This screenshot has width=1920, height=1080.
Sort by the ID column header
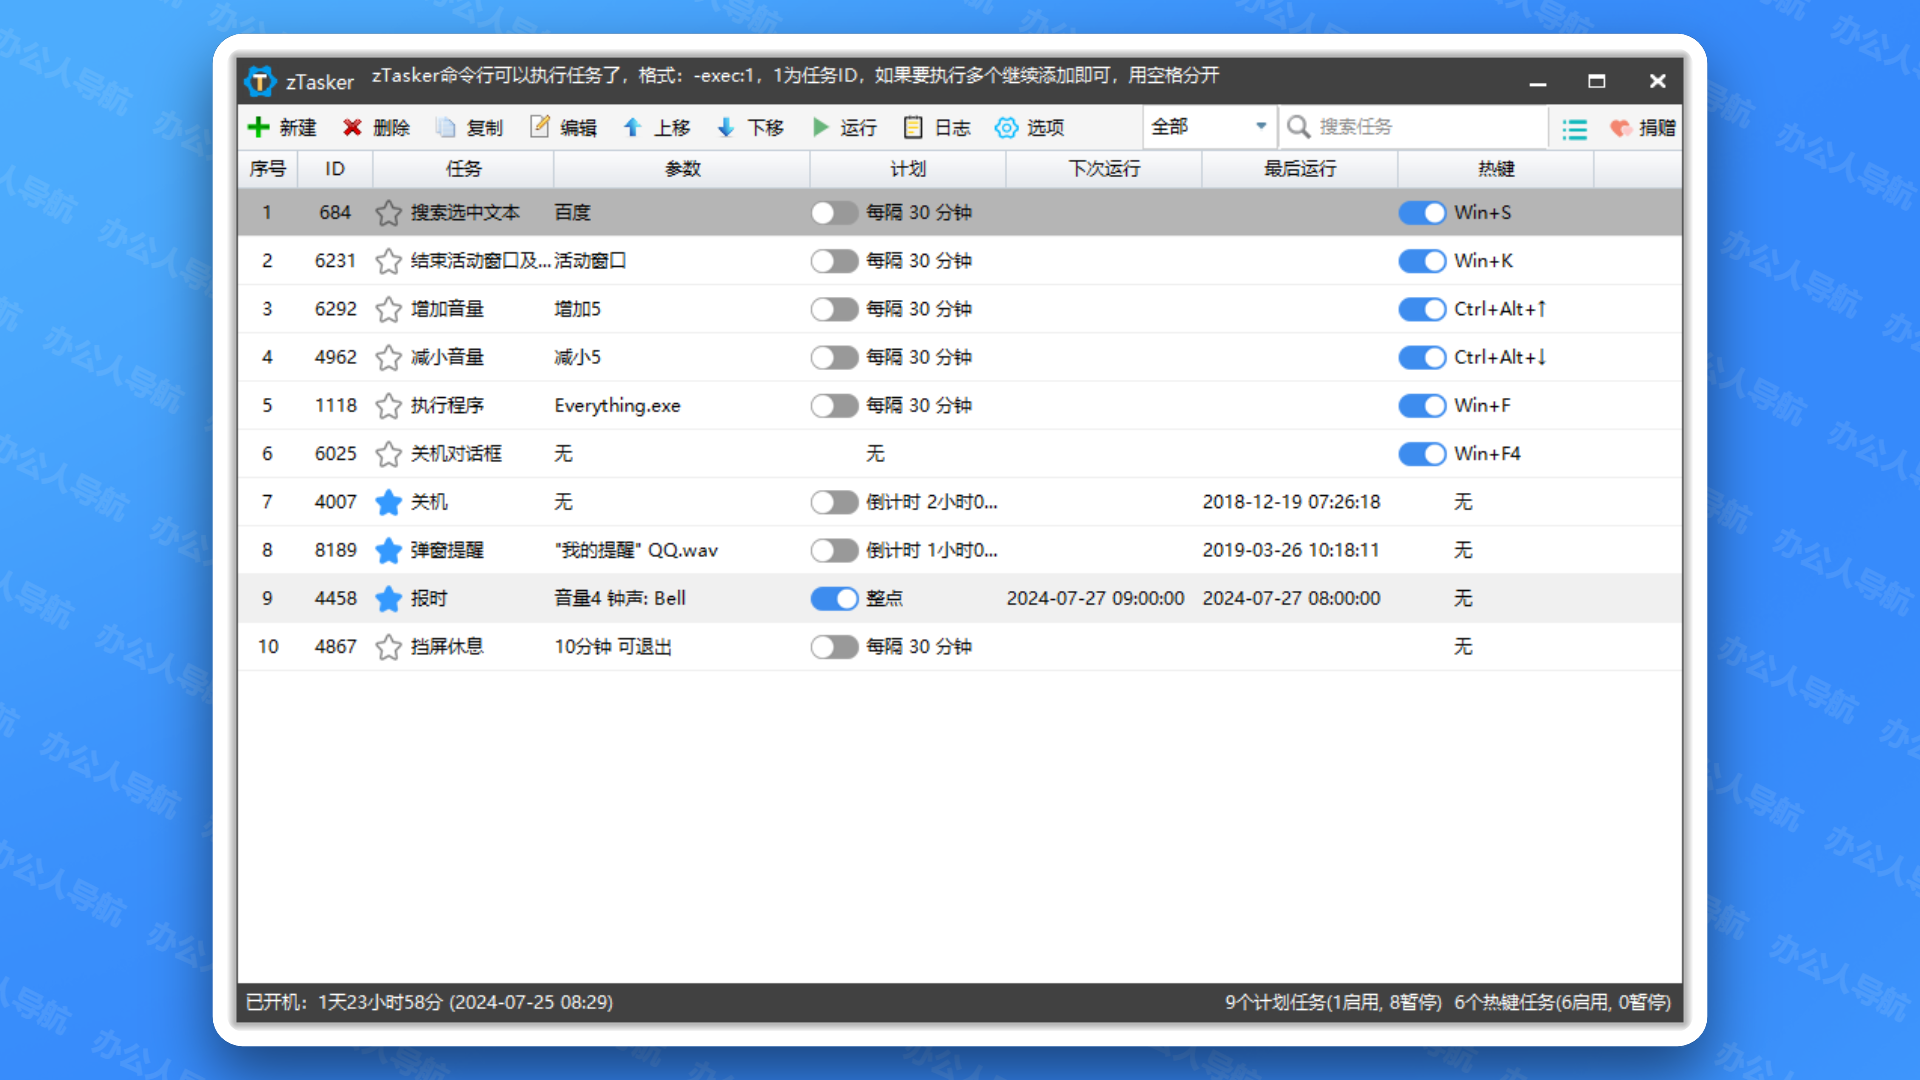tap(335, 169)
